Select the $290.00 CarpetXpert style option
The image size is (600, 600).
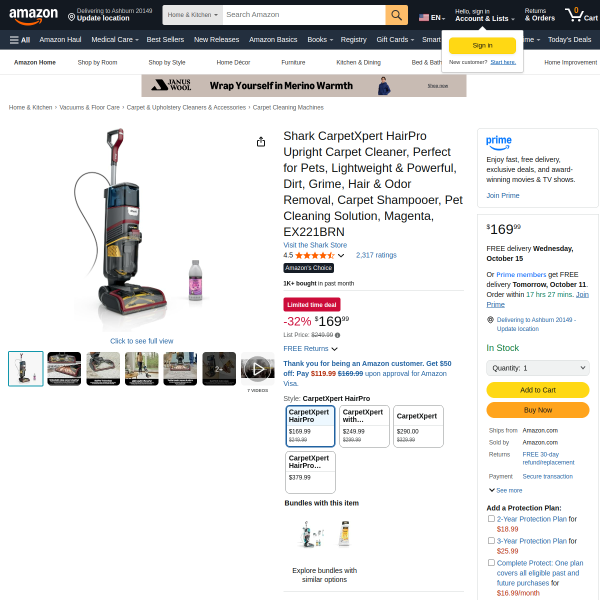point(418,426)
